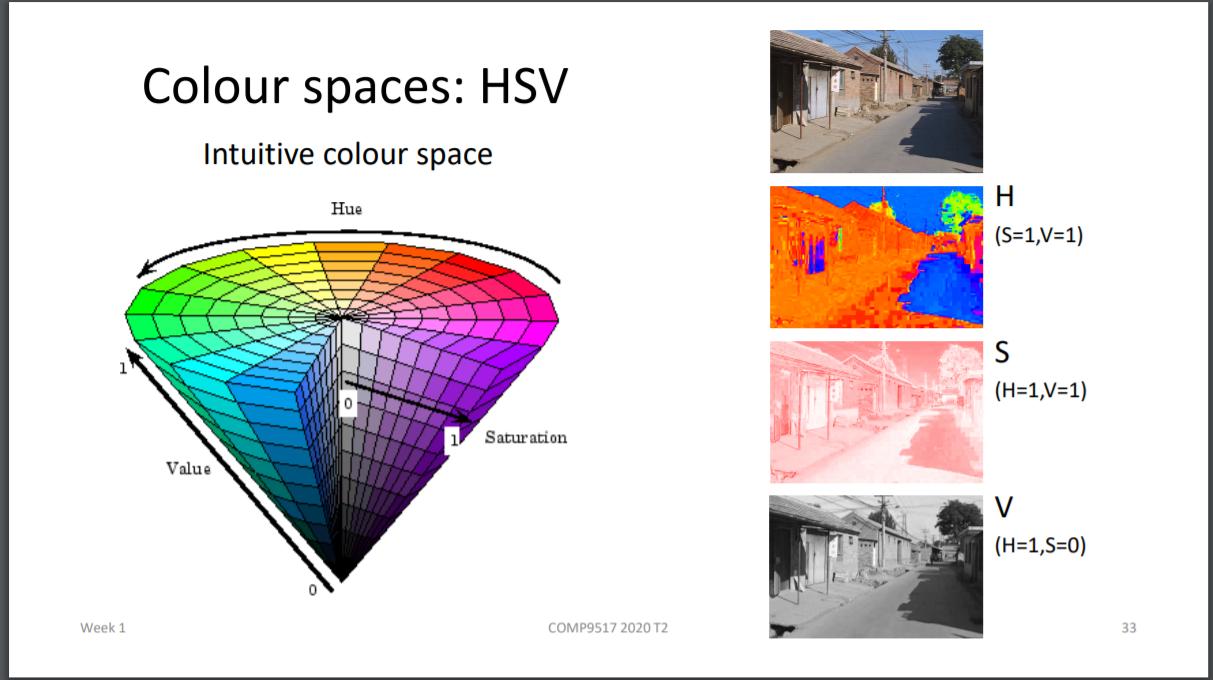Click the "(H=1,V=1)" caption text
1213x680 pixels.
(x=1040, y=391)
